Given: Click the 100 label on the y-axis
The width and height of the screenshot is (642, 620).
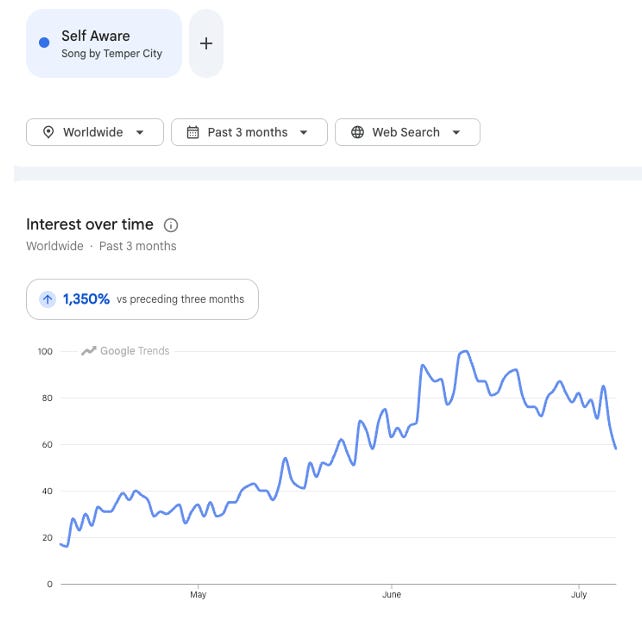Looking at the screenshot, I should pyautogui.click(x=45, y=351).
